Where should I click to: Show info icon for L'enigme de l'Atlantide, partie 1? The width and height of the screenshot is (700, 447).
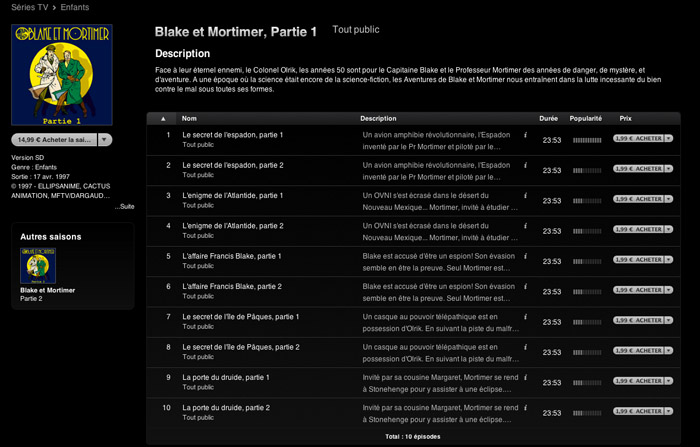[x=525, y=196]
